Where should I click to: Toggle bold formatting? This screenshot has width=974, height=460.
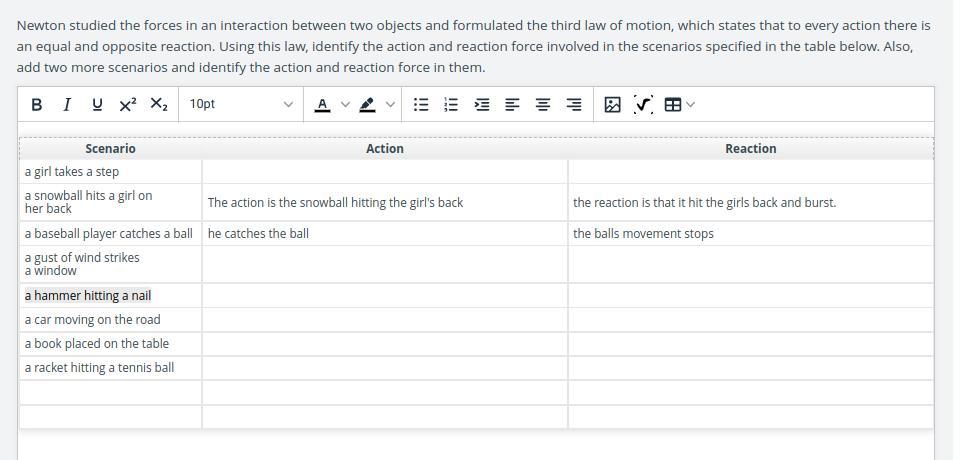point(37,105)
